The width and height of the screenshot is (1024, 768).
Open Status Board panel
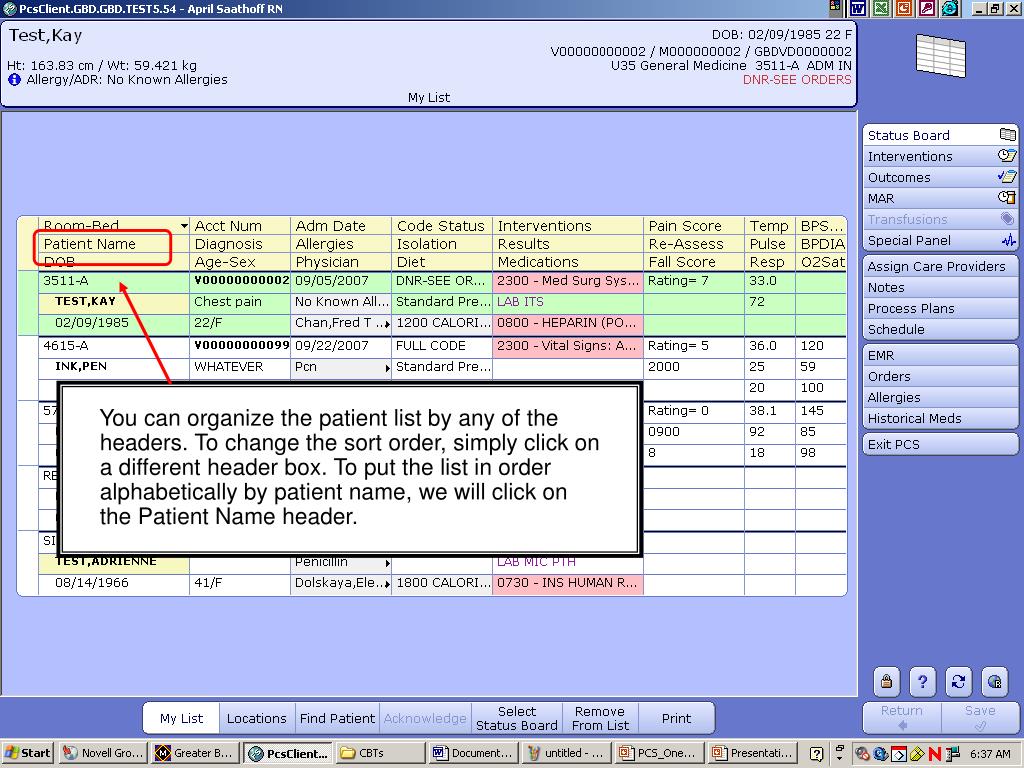[x=940, y=135]
